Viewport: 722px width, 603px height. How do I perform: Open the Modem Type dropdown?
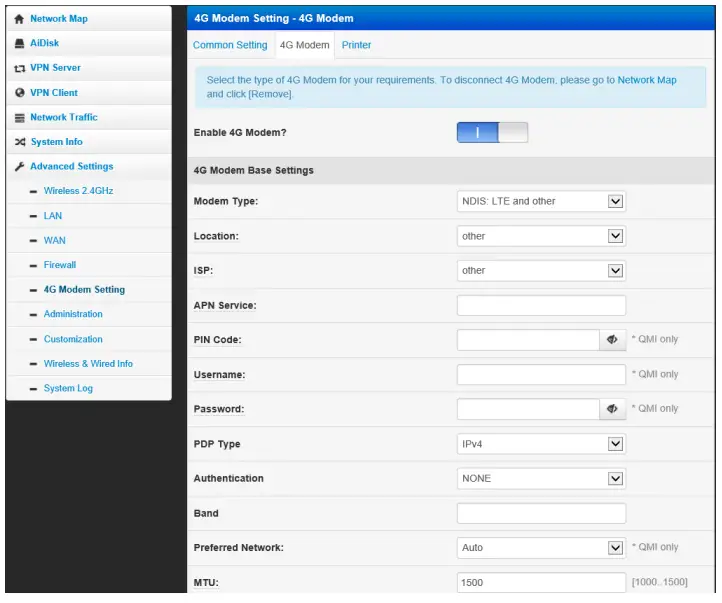(541, 201)
